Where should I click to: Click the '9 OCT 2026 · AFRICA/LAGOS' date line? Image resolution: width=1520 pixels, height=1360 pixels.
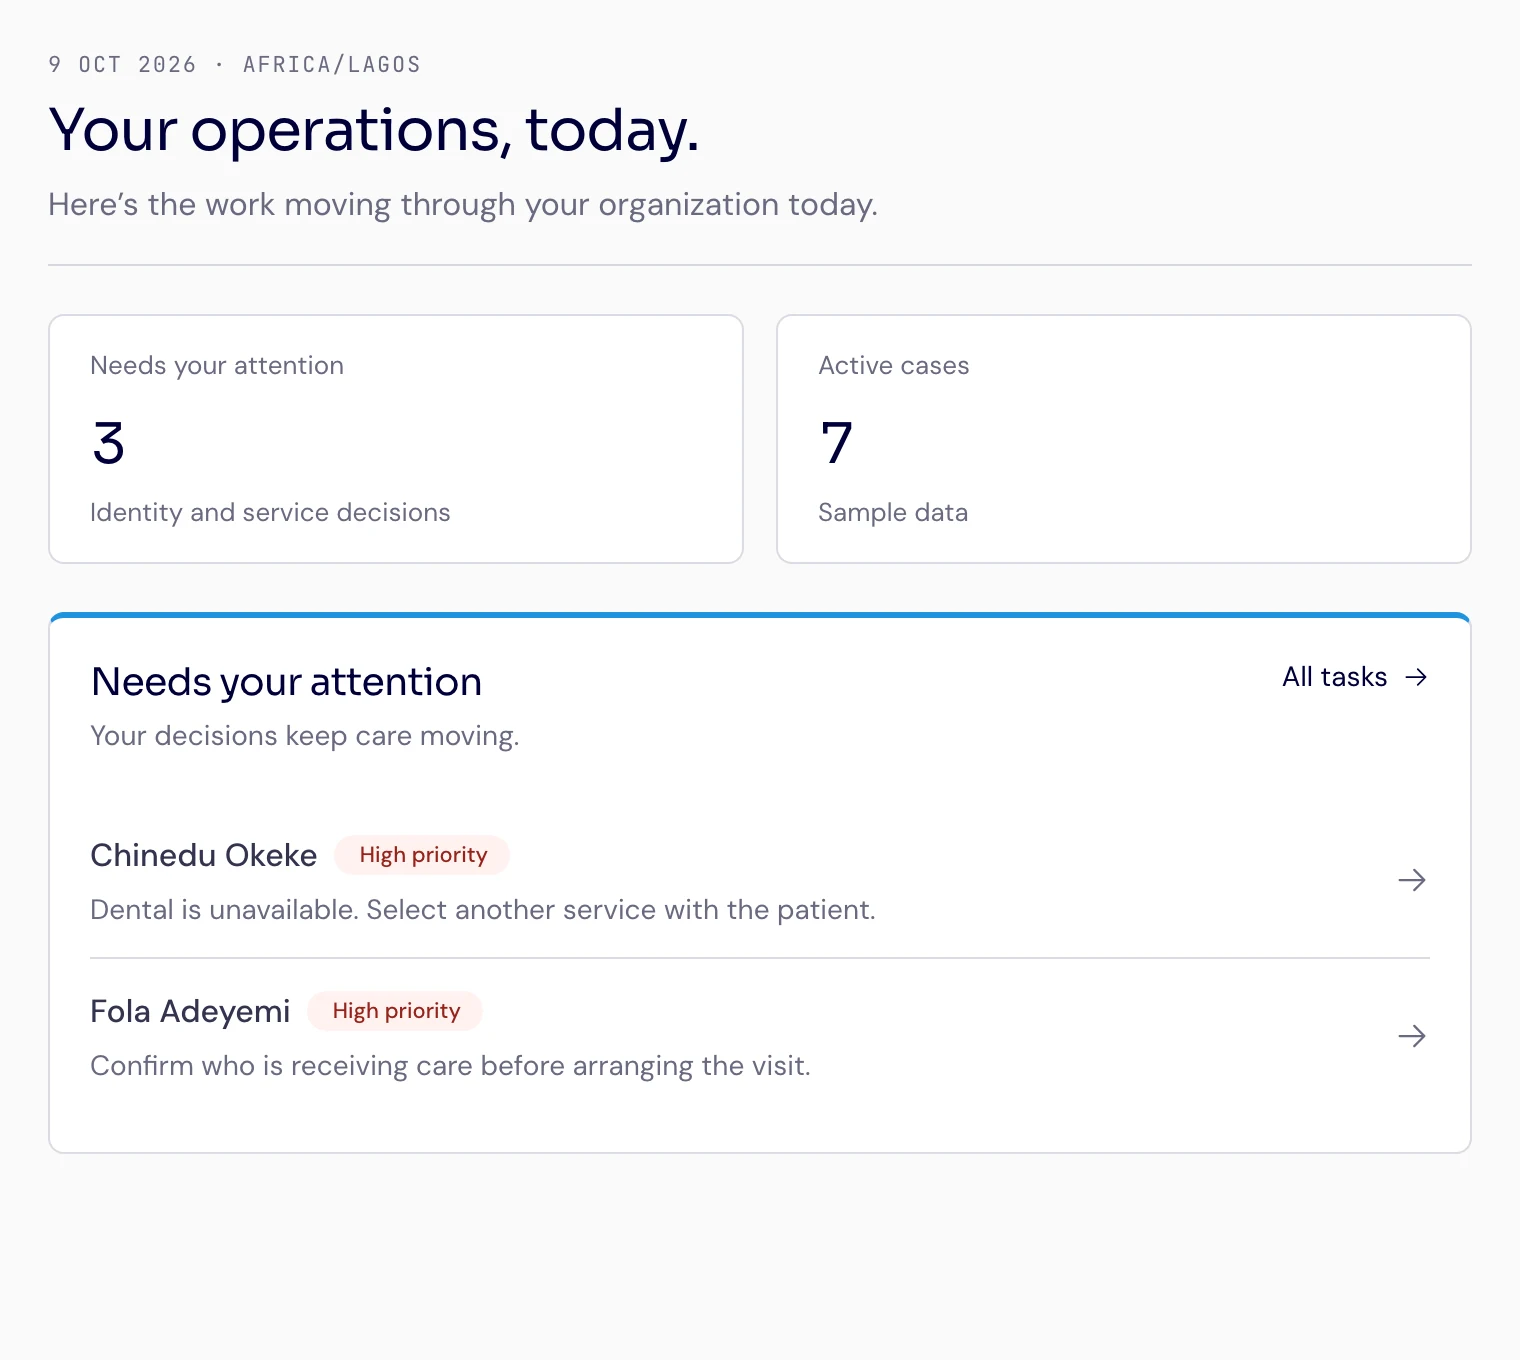(x=234, y=64)
